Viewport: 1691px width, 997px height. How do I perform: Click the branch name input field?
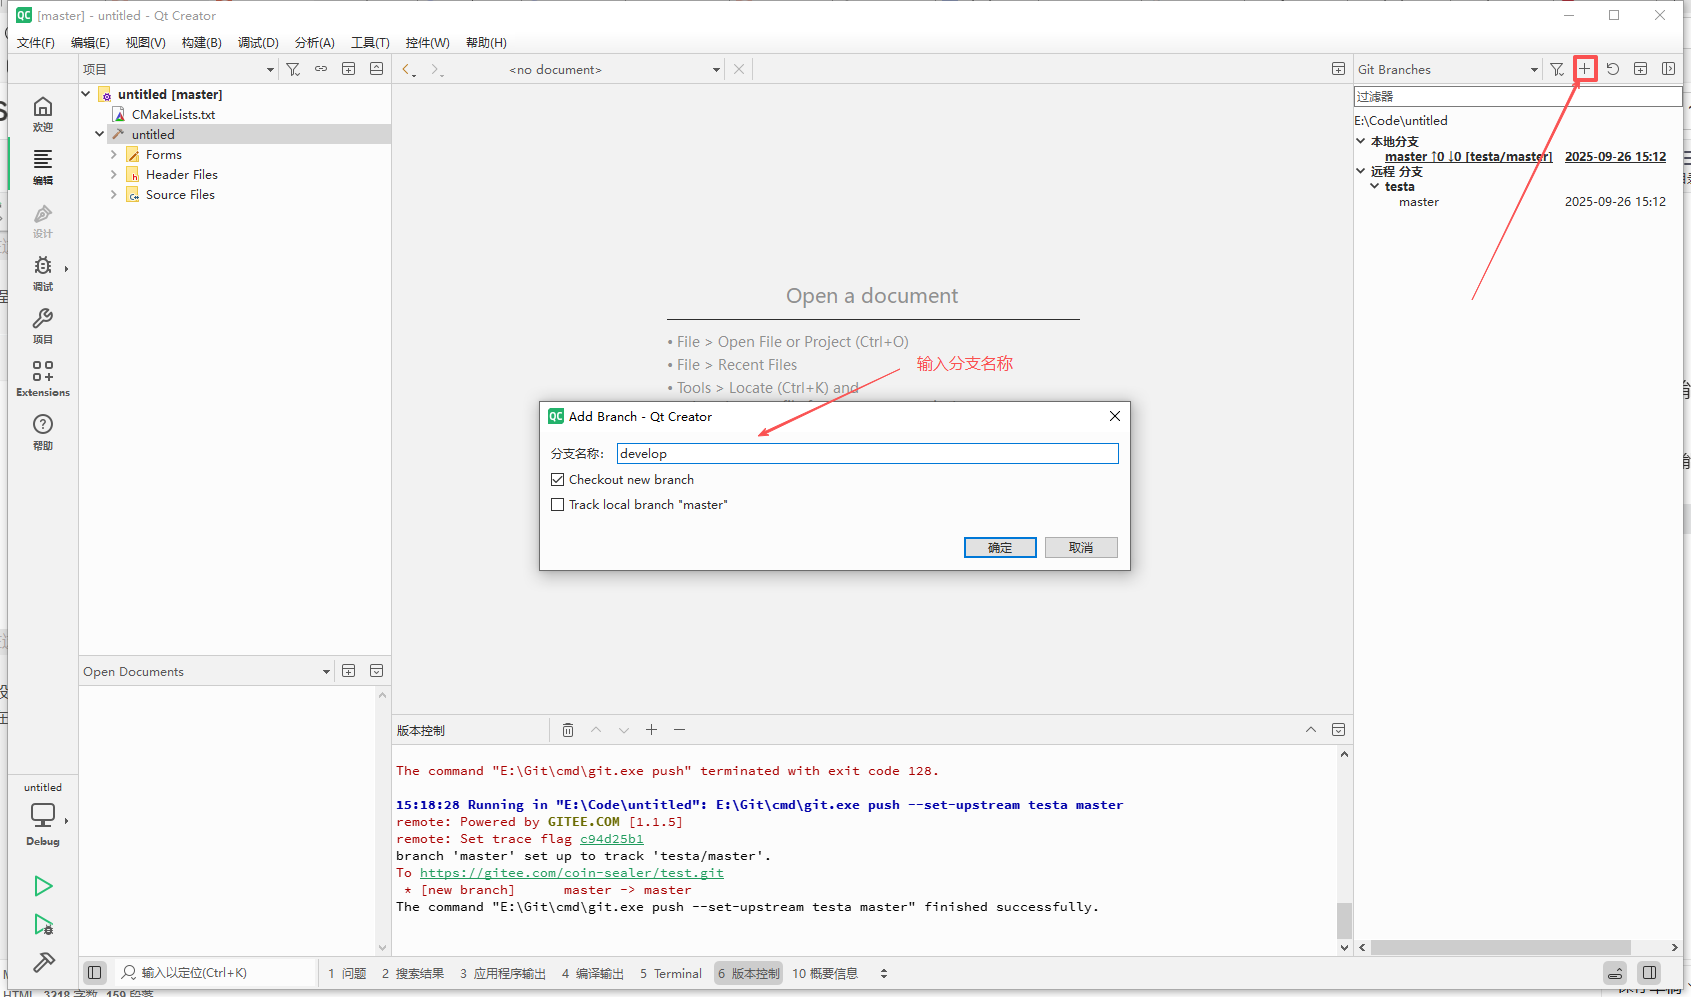click(x=867, y=453)
